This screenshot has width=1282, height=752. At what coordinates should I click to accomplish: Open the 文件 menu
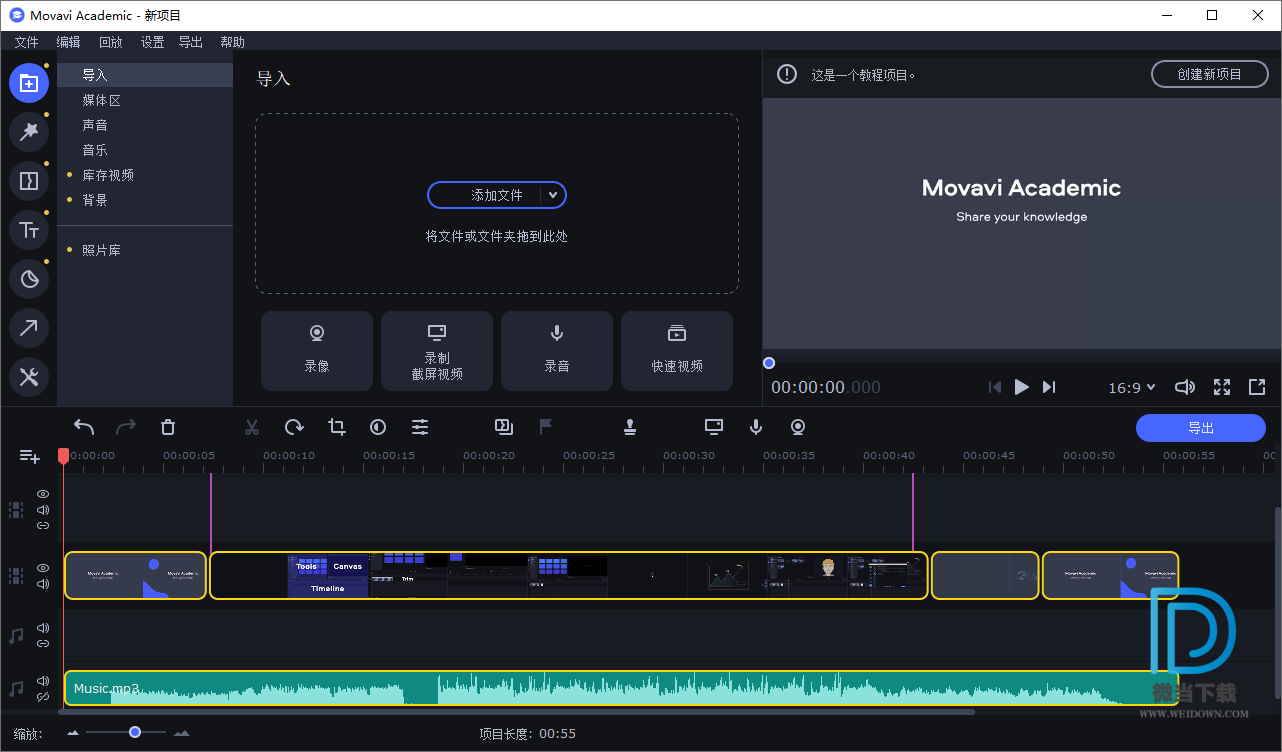pos(26,42)
